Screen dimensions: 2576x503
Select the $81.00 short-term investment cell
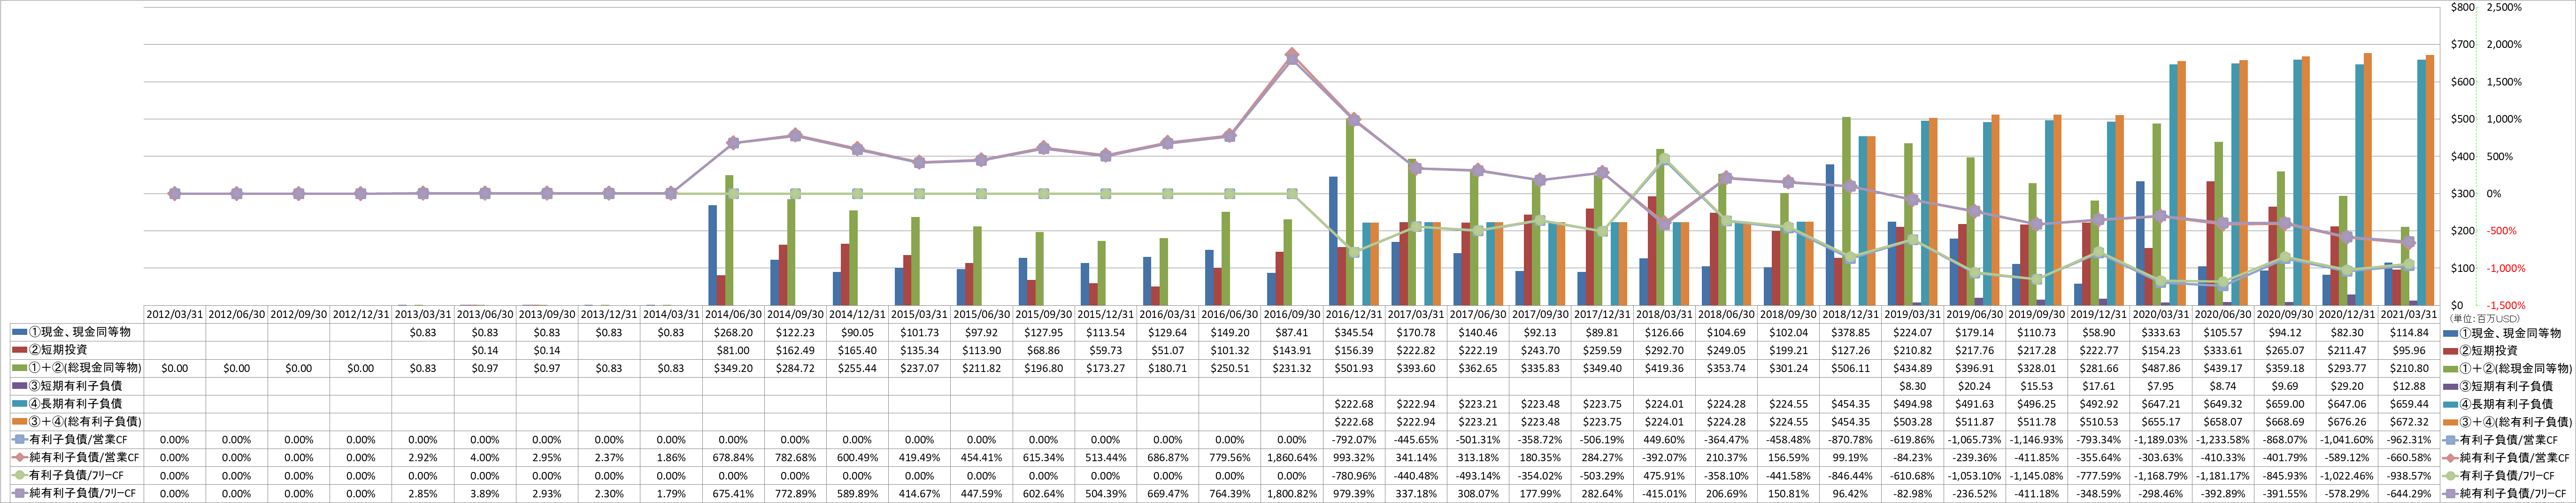733,350
